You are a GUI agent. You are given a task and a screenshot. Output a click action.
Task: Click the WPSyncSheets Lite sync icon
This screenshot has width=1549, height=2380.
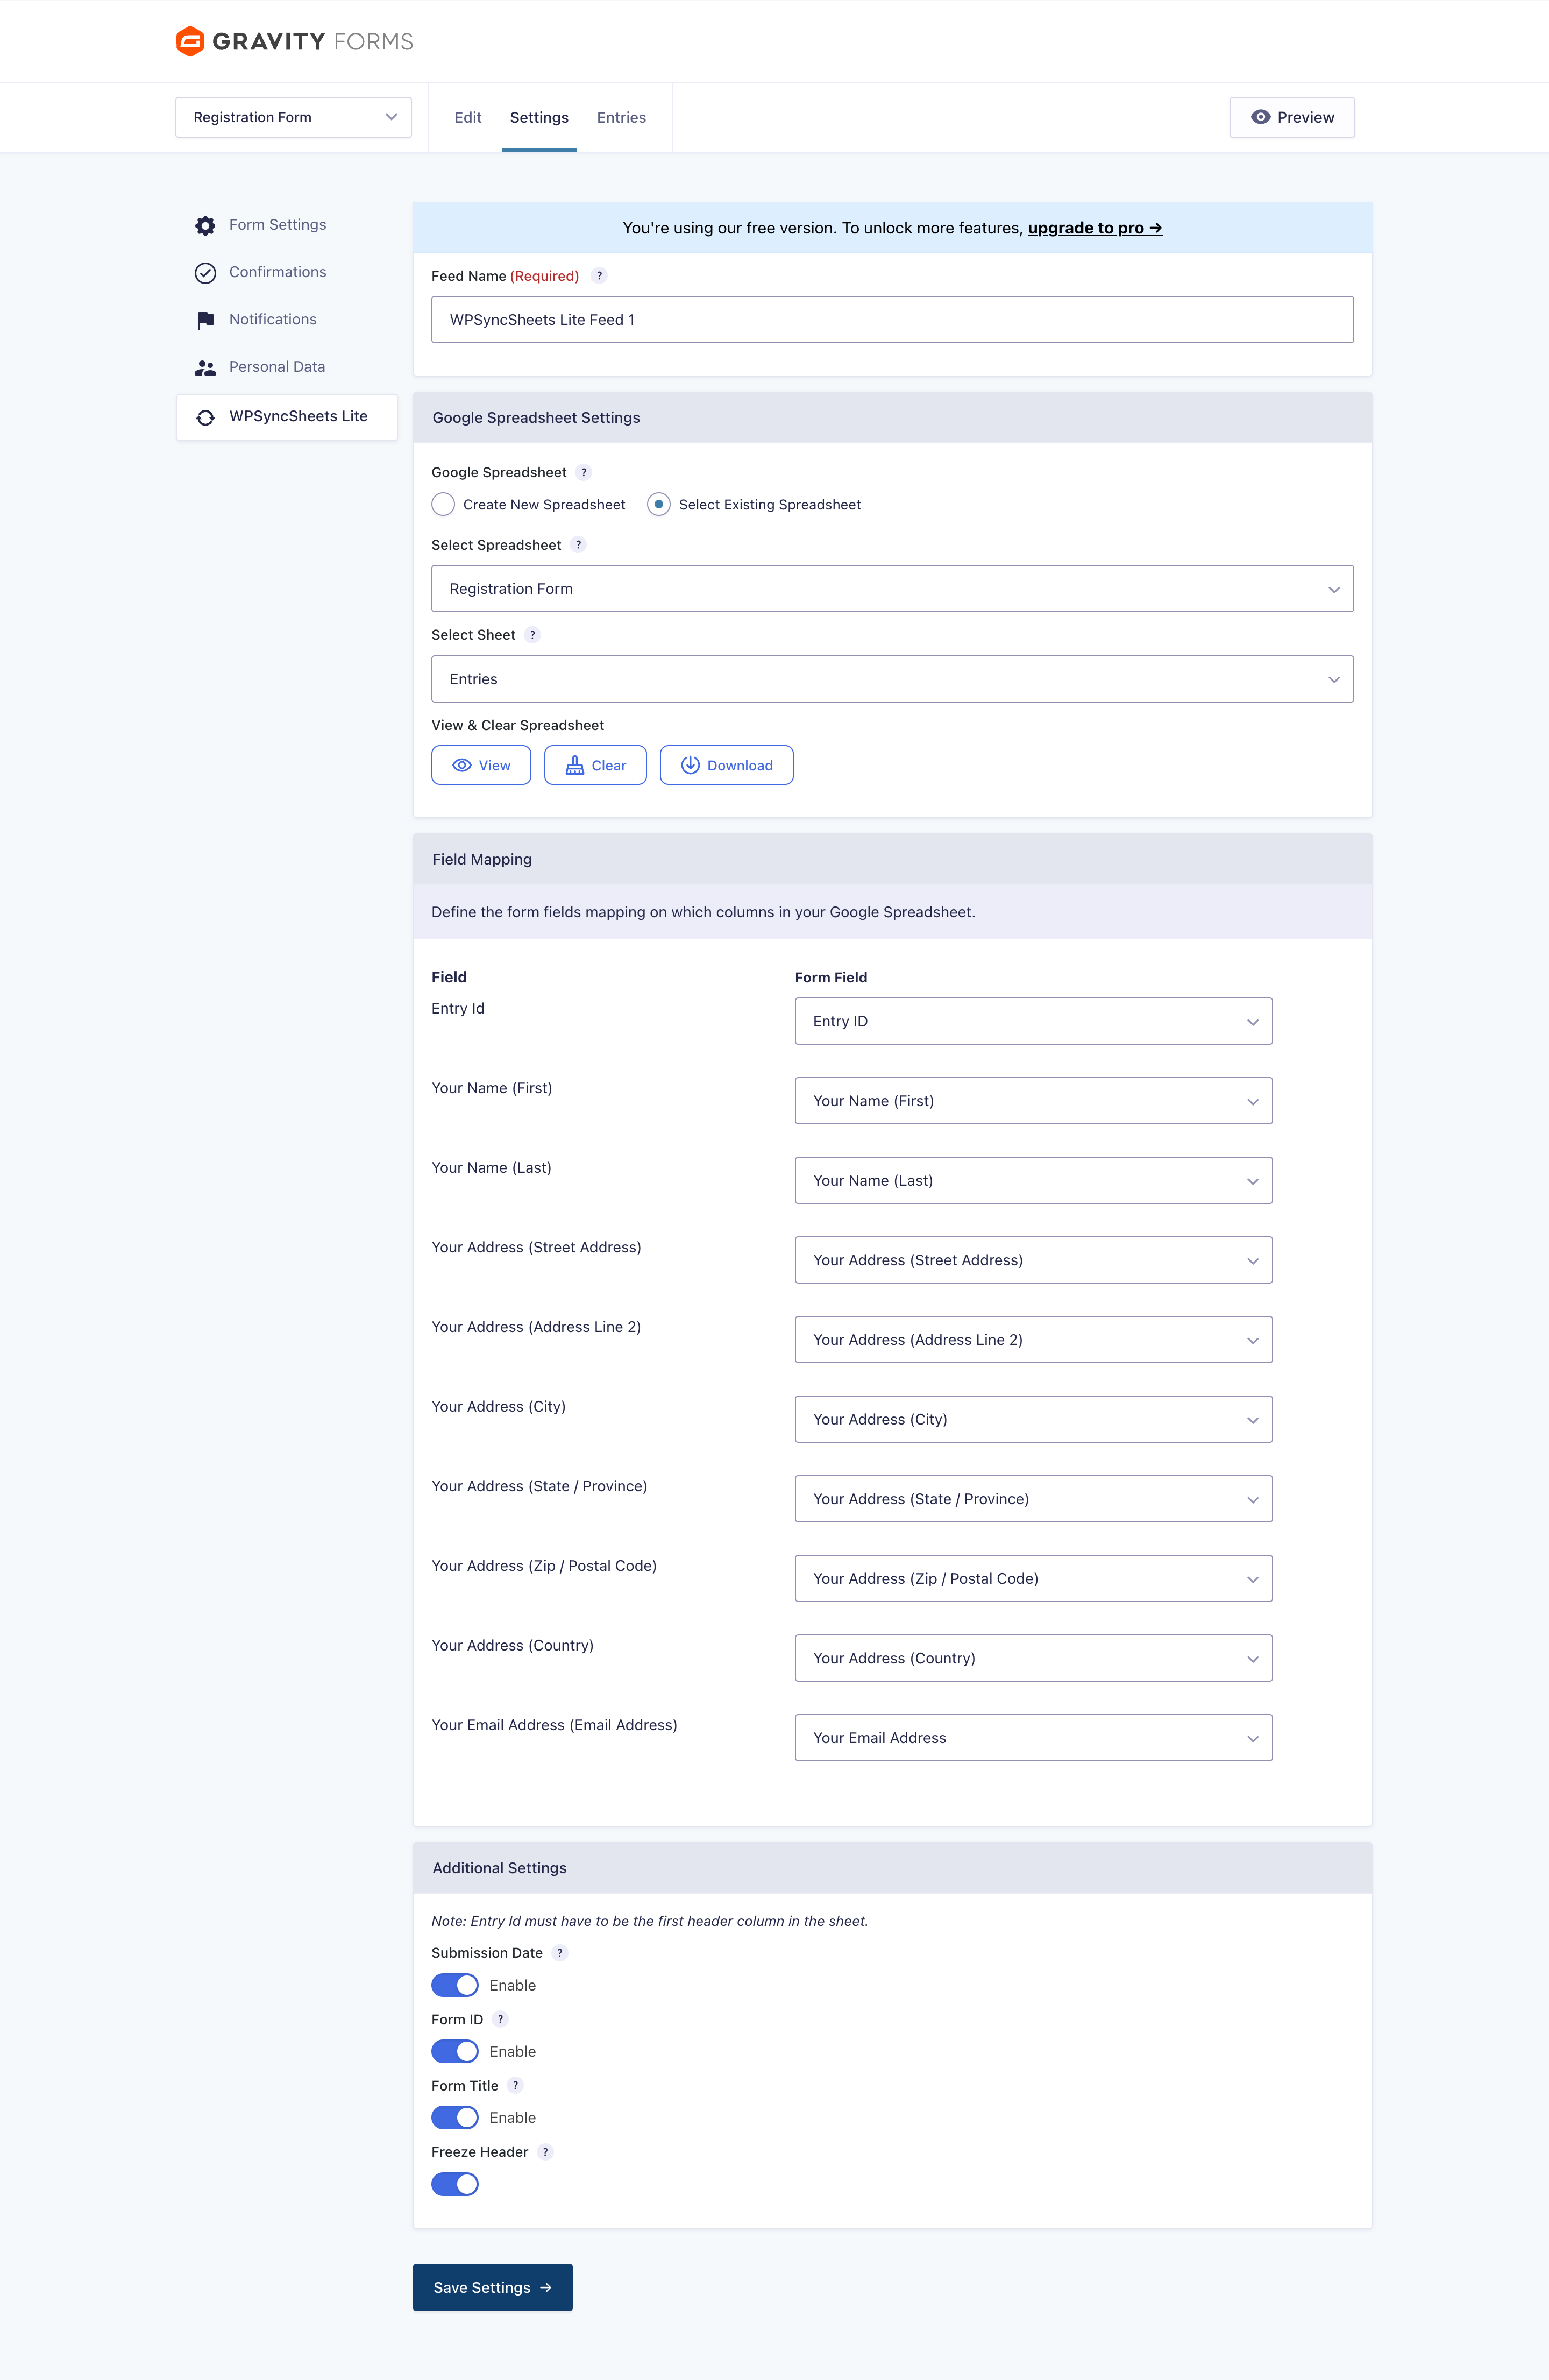click(205, 417)
